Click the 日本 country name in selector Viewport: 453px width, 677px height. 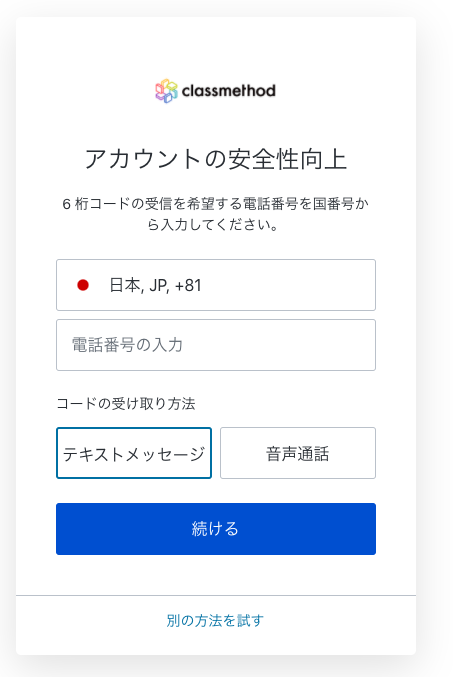[125, 285]
